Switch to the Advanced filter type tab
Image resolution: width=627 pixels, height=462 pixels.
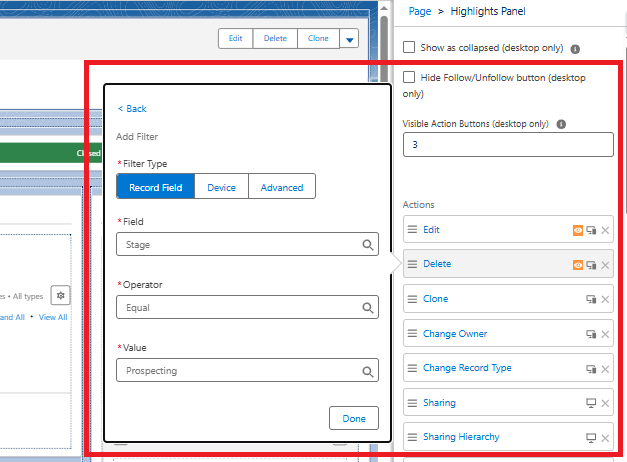pos(282,187)
